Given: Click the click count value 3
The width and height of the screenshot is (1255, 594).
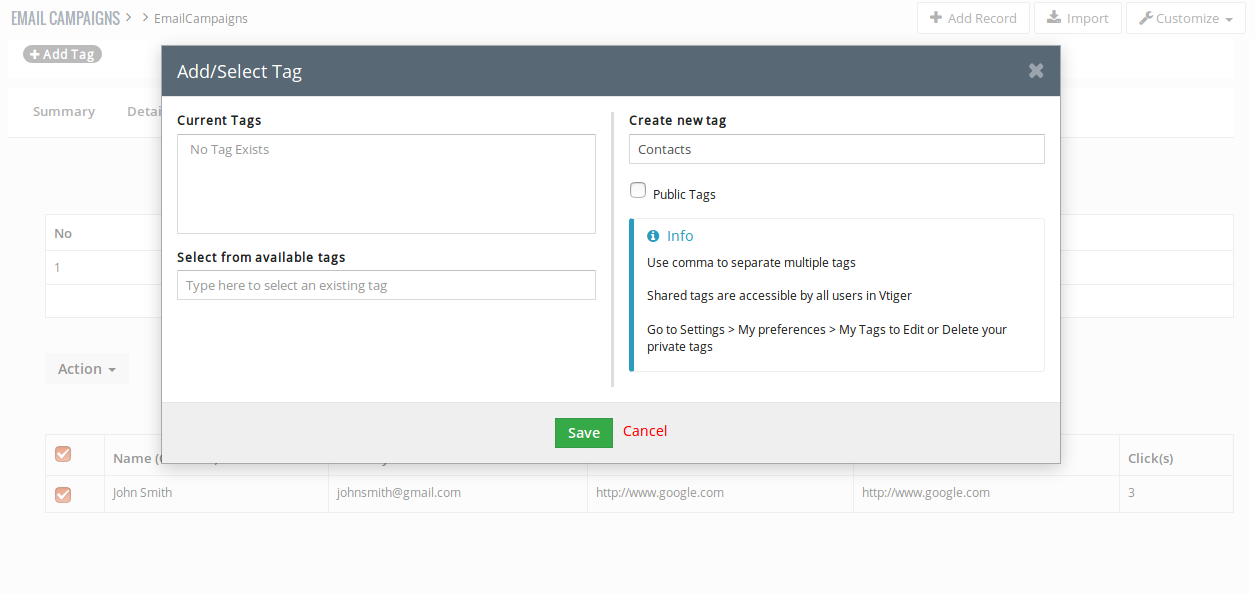Looking at the screenshot, I should click(1132, 493).
